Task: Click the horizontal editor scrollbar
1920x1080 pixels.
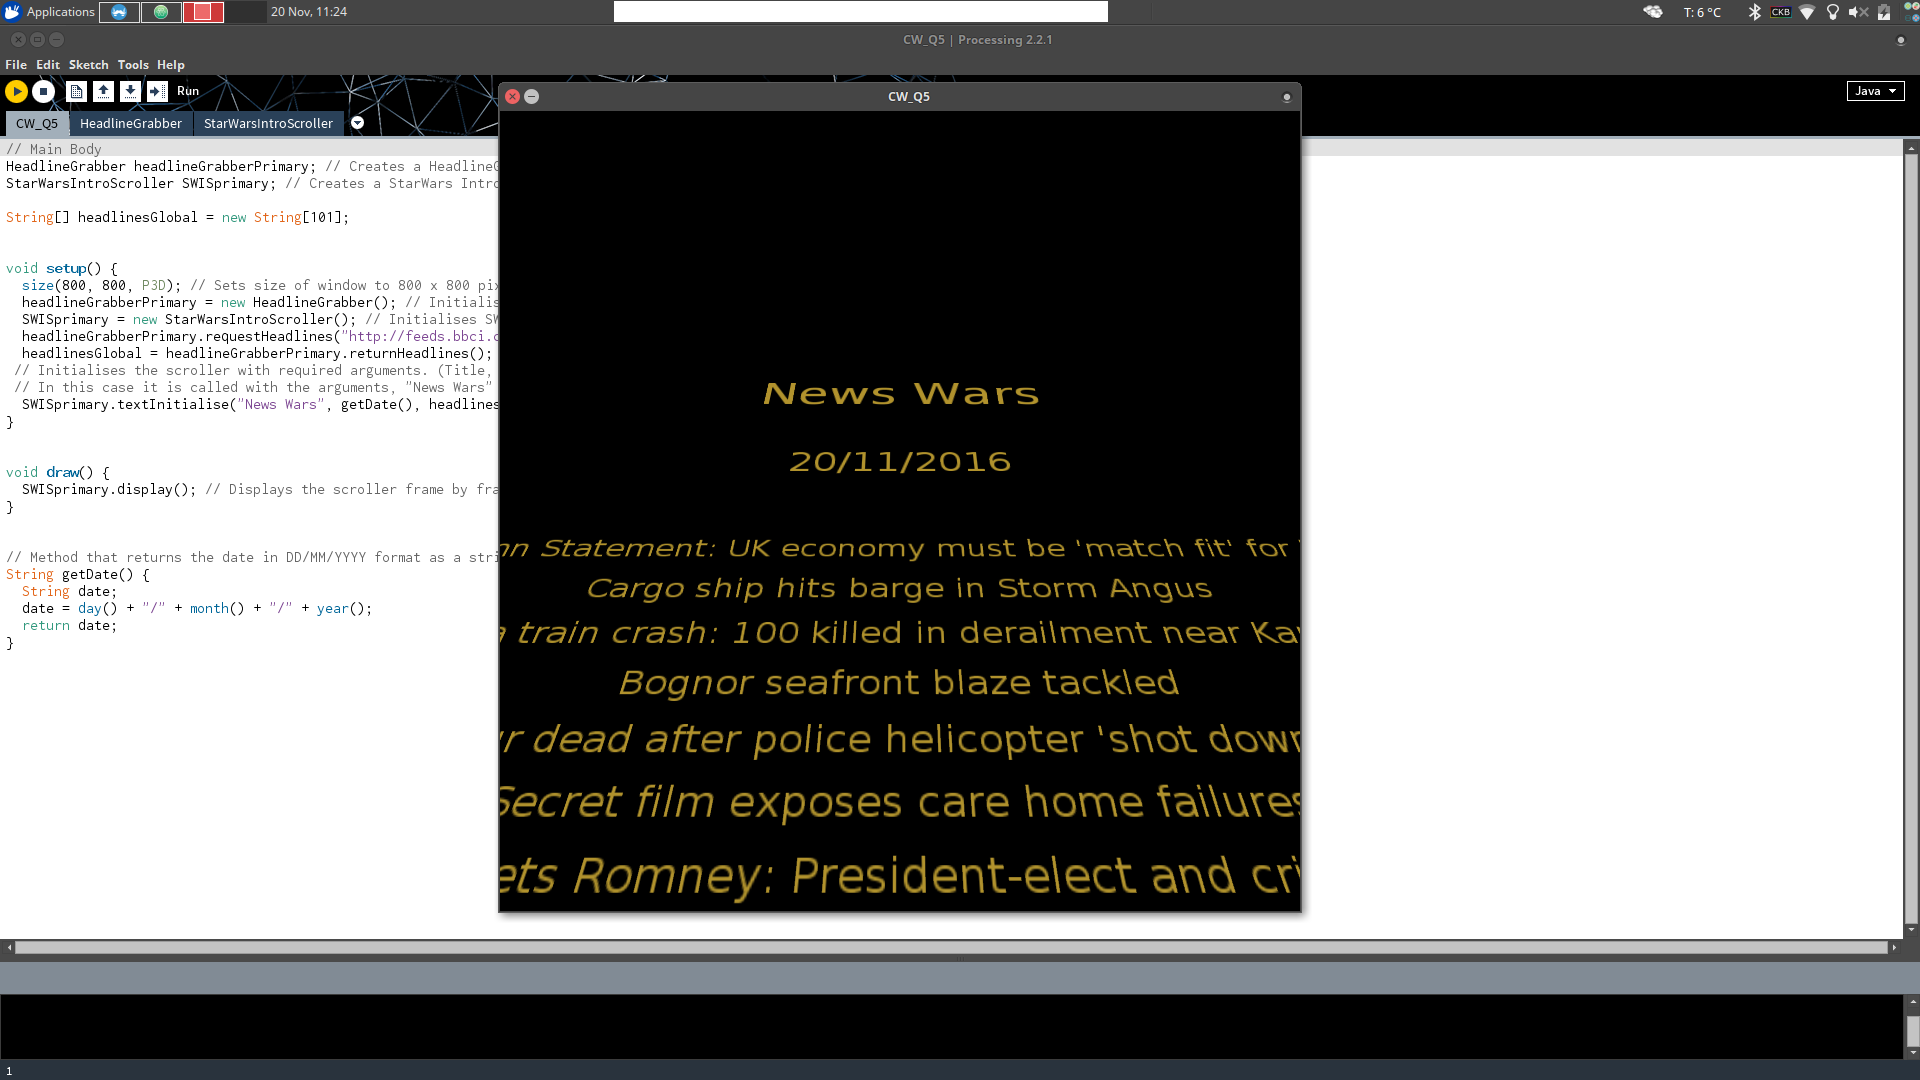Action: (x=950, y=947)
